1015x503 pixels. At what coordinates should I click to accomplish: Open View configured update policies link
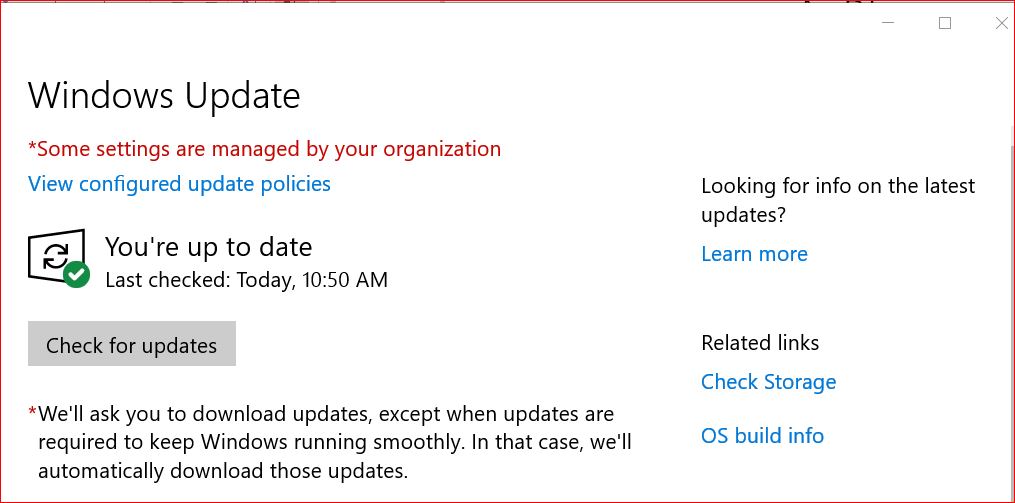(179, 184)
